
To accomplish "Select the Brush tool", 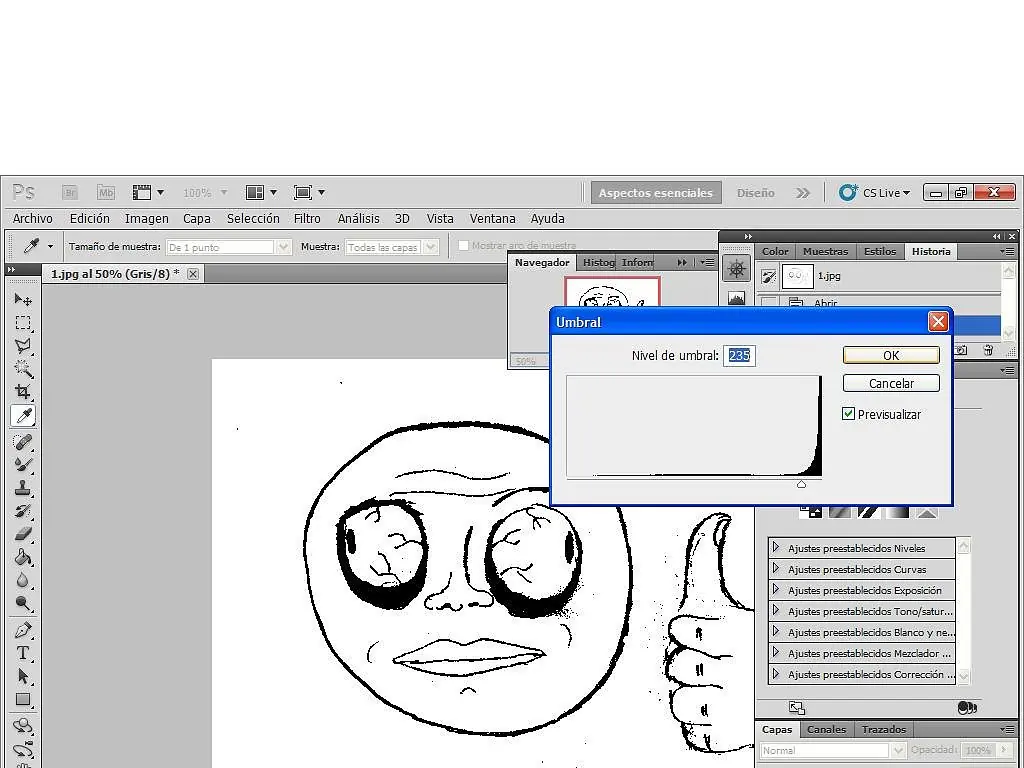I will (23, 465).
